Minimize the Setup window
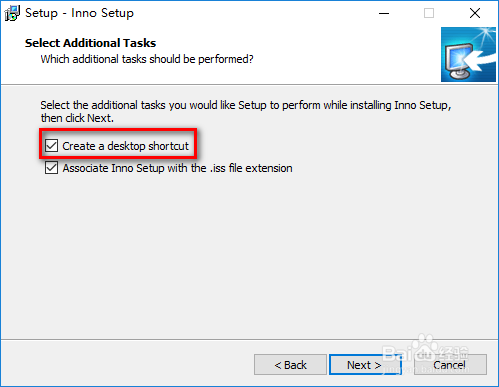The width and height of the screenshot is (499, 387). [x=384, y=13]
